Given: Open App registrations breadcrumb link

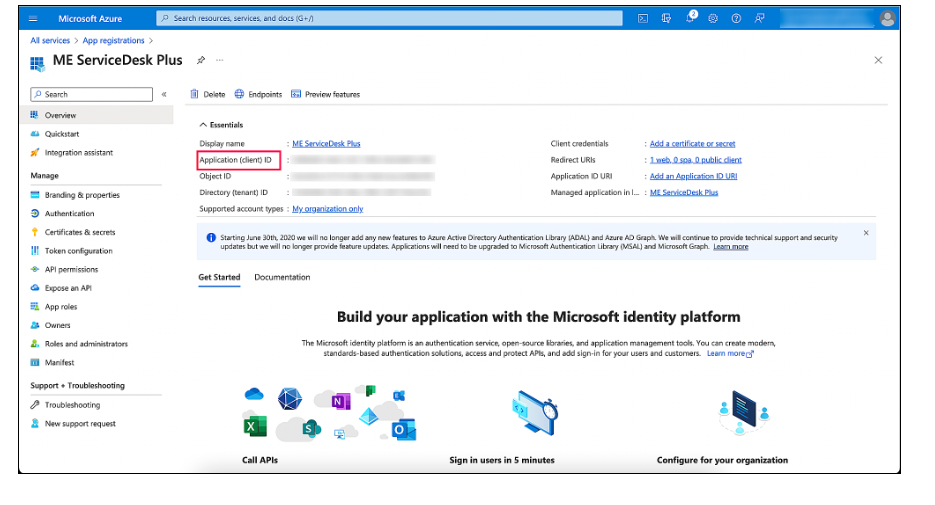Looking at the screenshot, I should pyautogui.click(x=113, y=41).
